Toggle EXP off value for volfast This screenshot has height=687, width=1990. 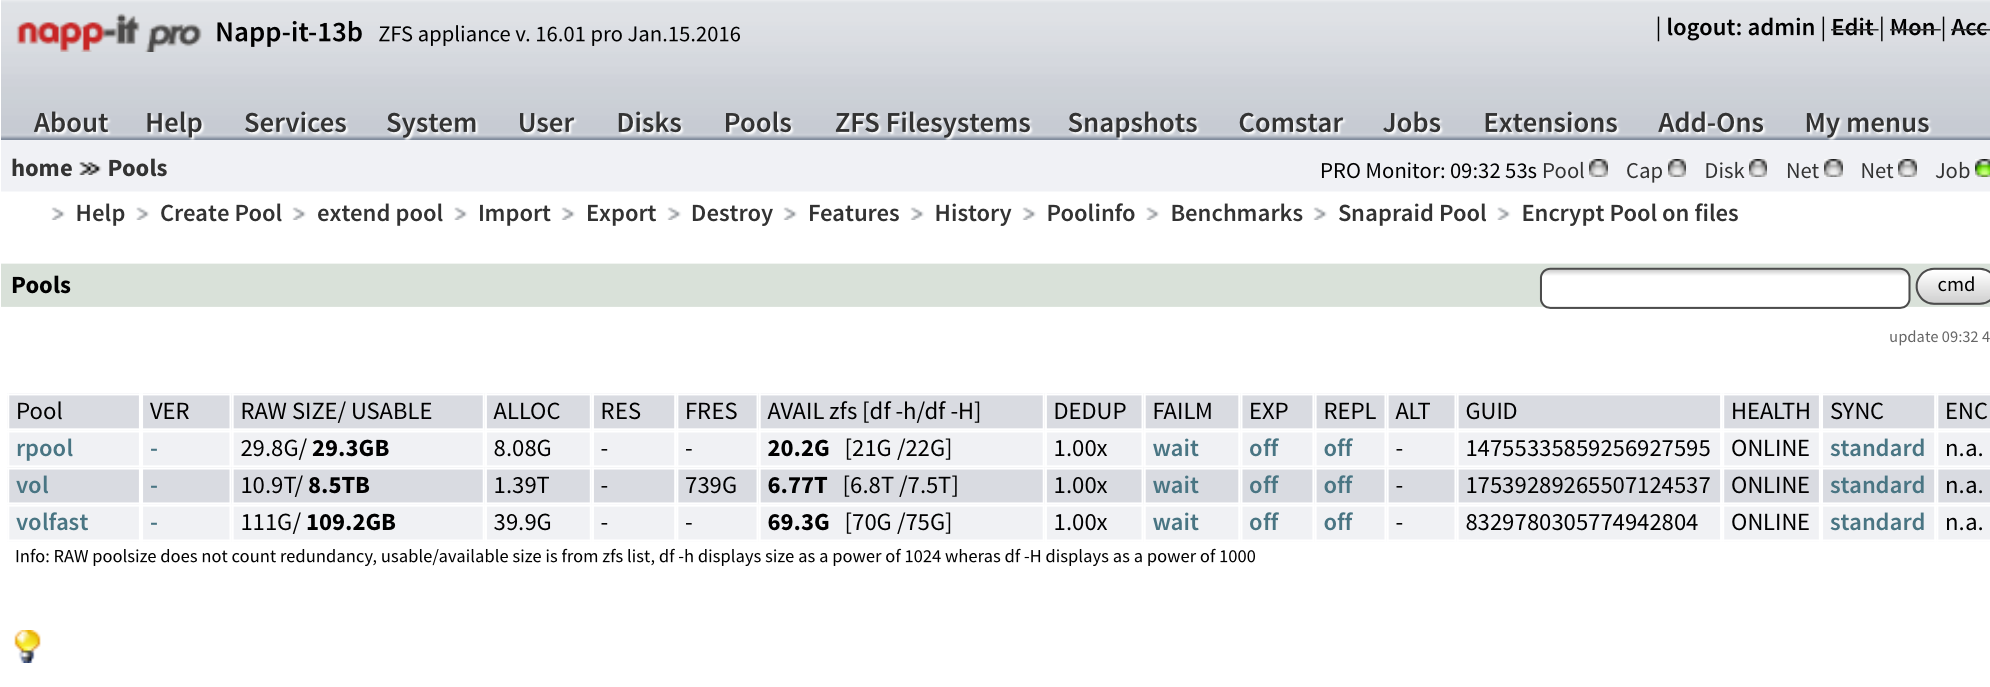click(x=1264, y=522)
